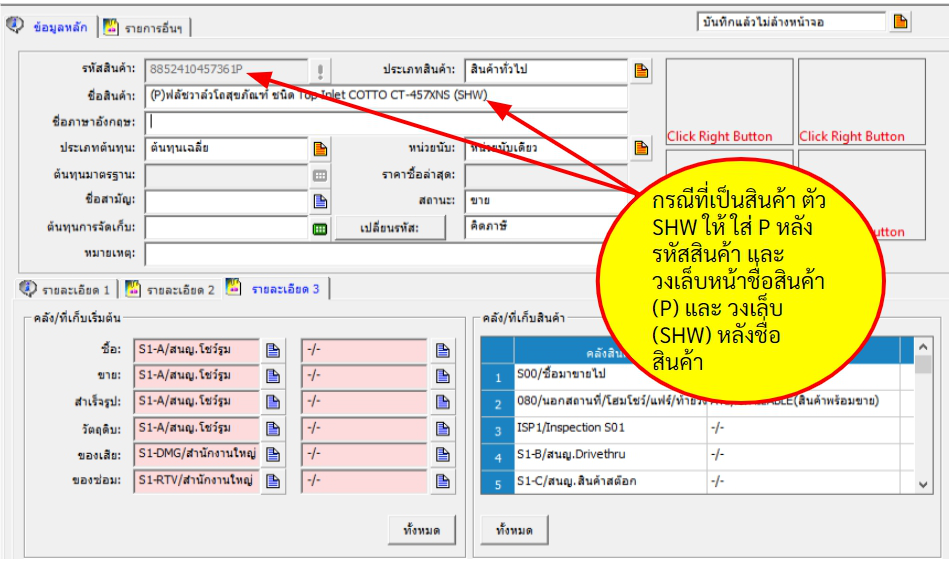Open warehouse lookup icon in ของเสีย row
949x562 pixels.
tap(273, 455)
